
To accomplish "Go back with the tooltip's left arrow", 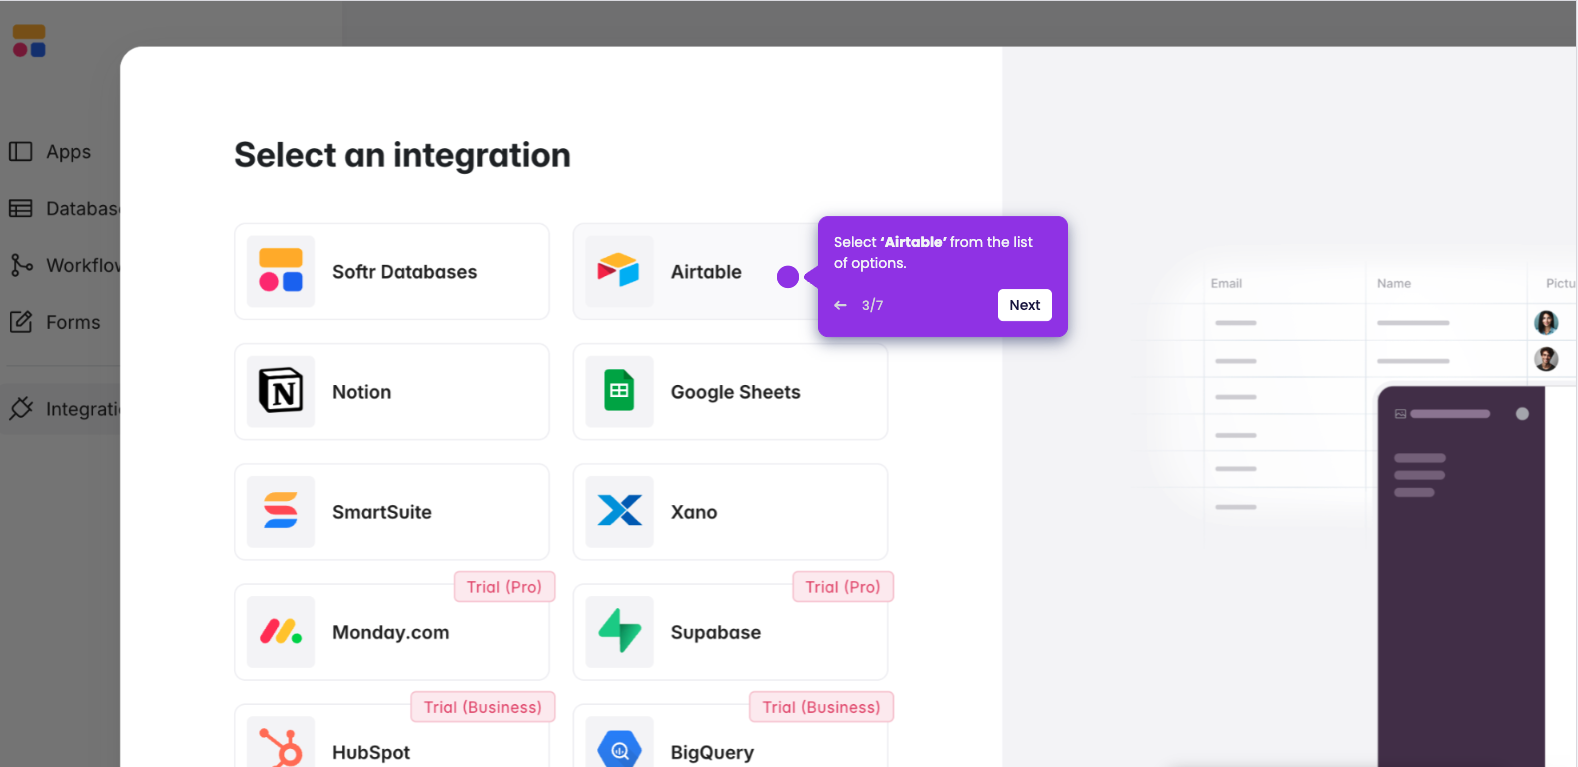I will pos(840,305).
